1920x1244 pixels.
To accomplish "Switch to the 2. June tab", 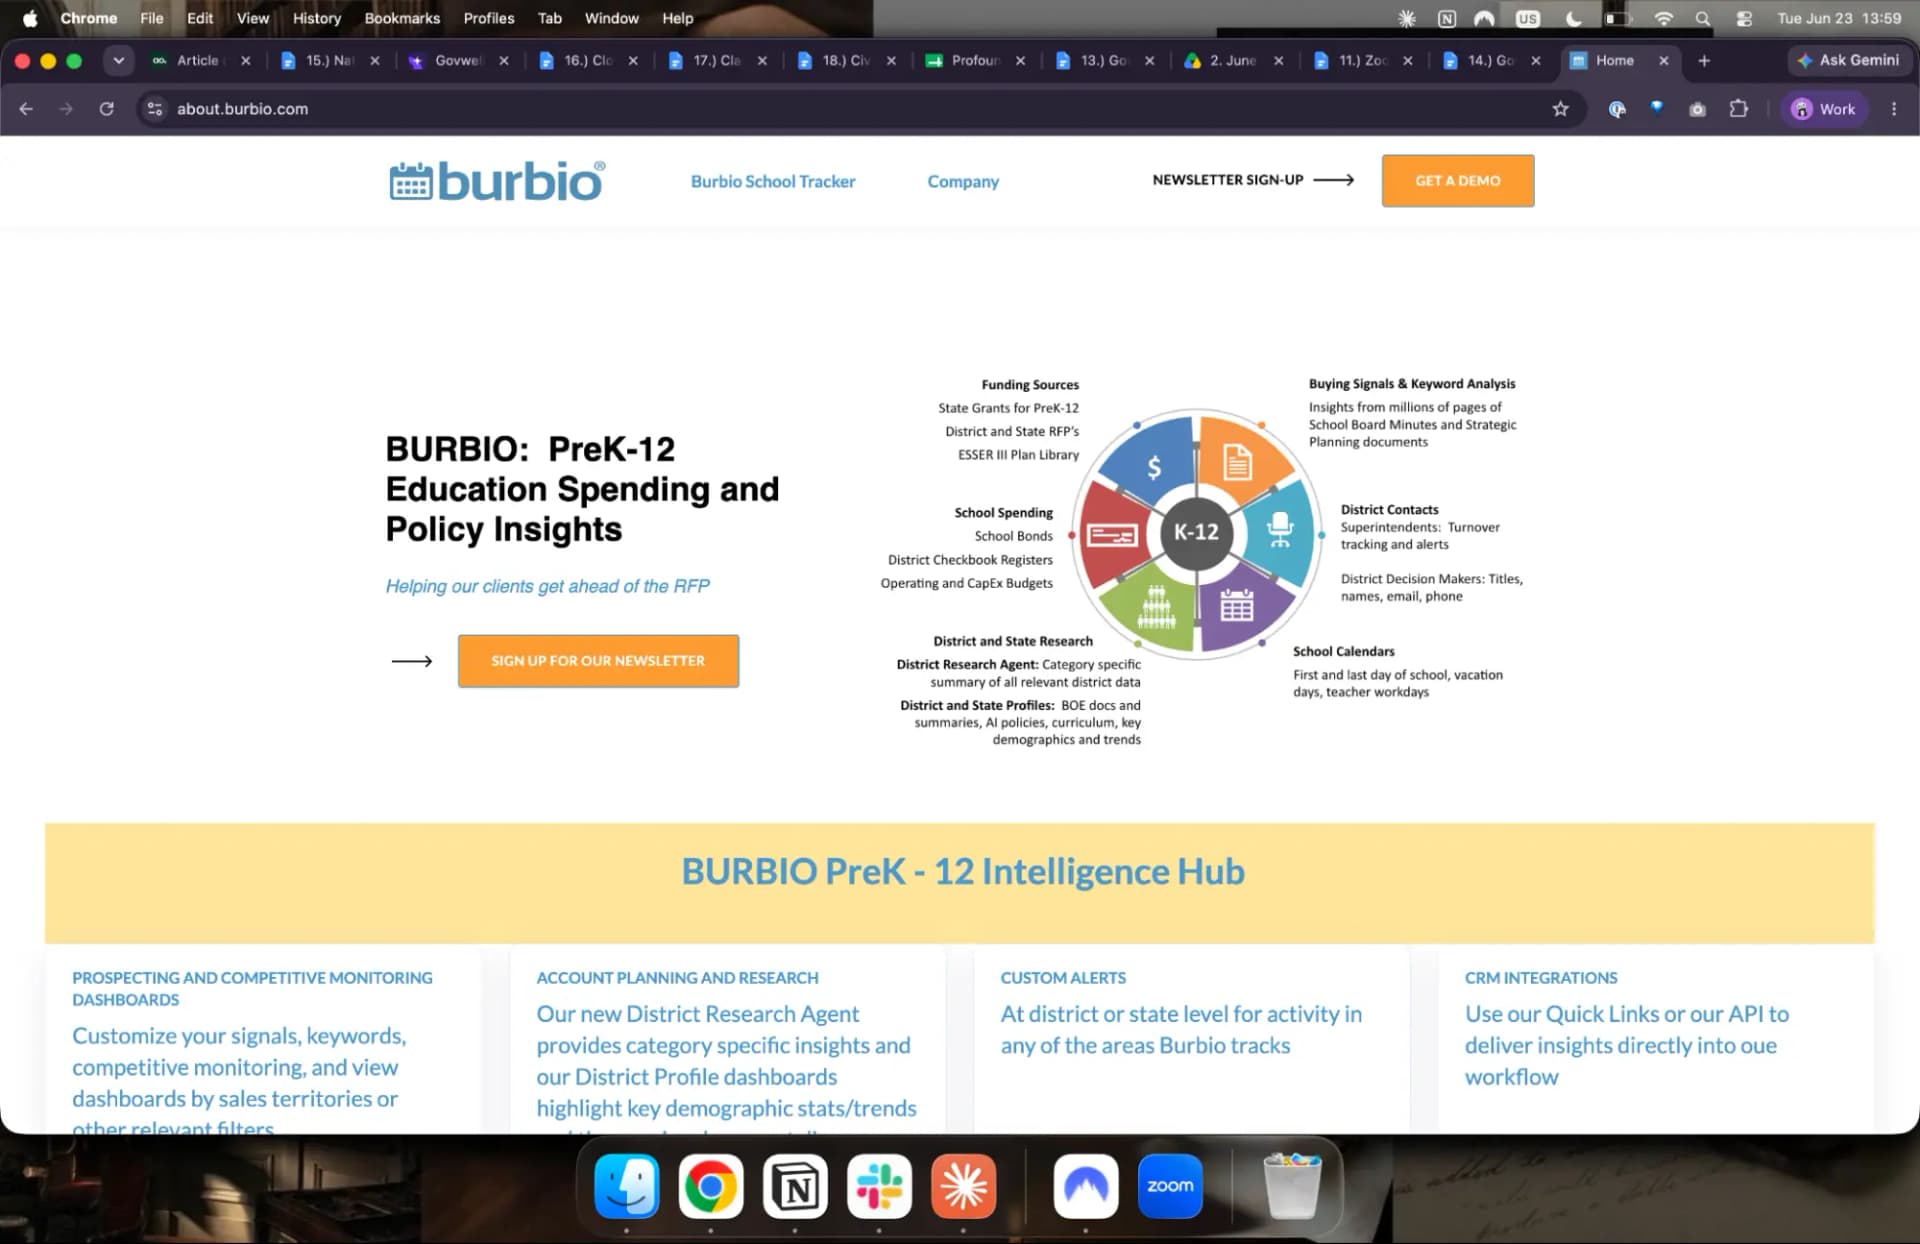I will point(1232,61).
